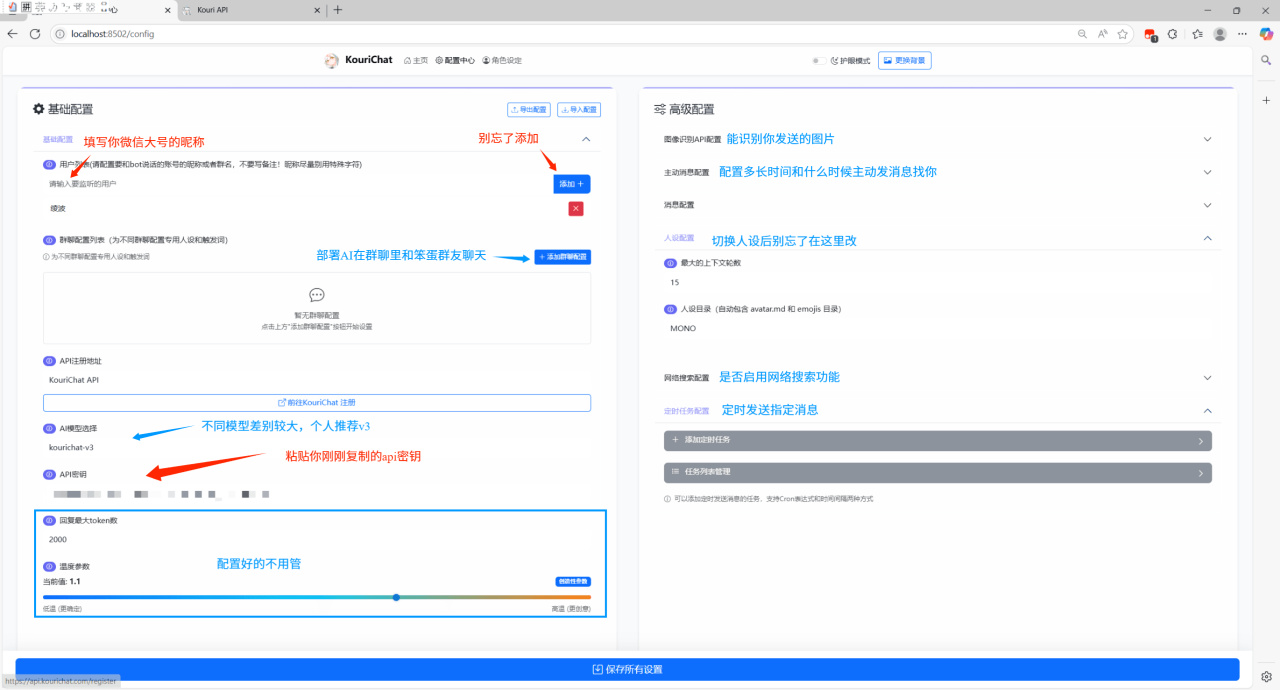
Task: Close the Kouri API browser tab
Action: (317, 10)
